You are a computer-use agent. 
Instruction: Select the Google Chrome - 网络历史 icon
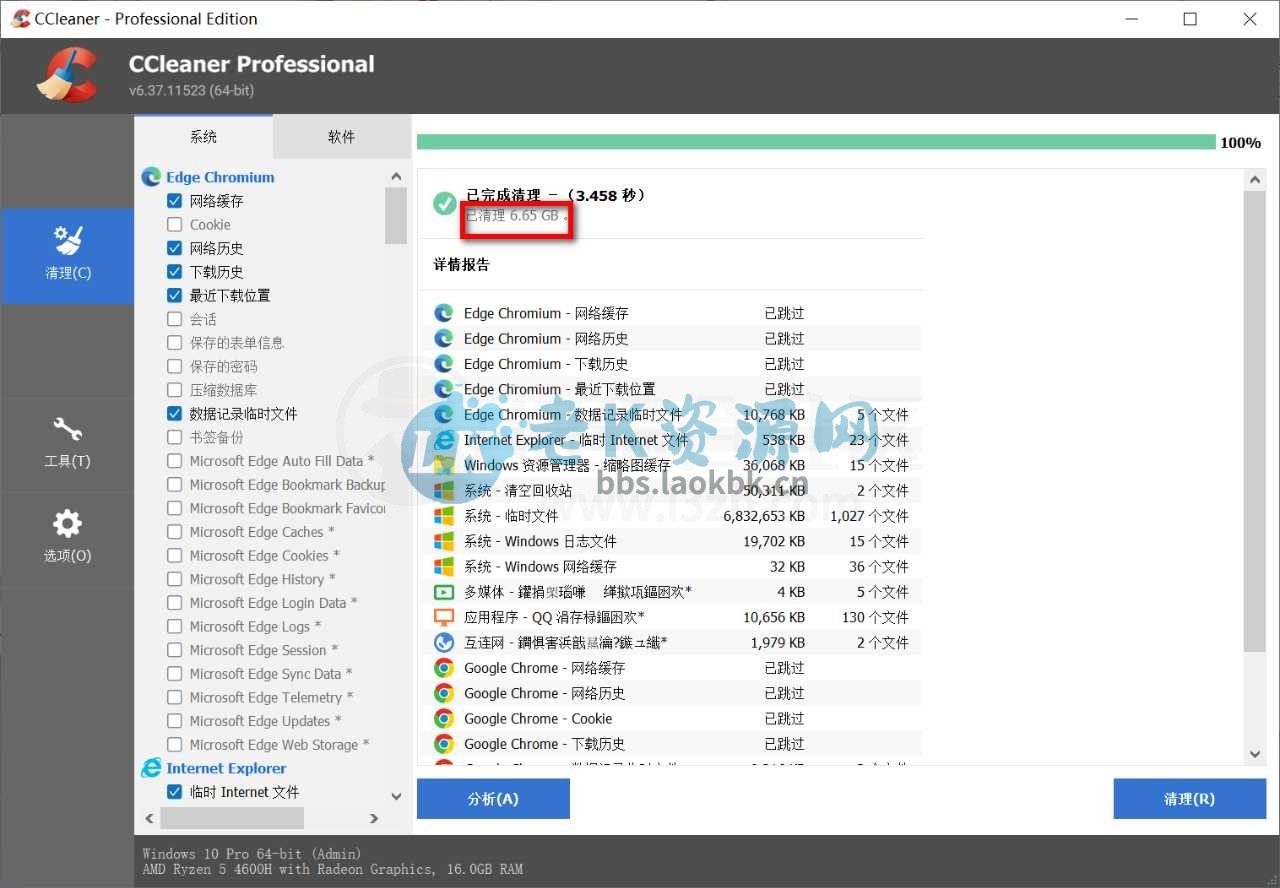pos(444,693)
